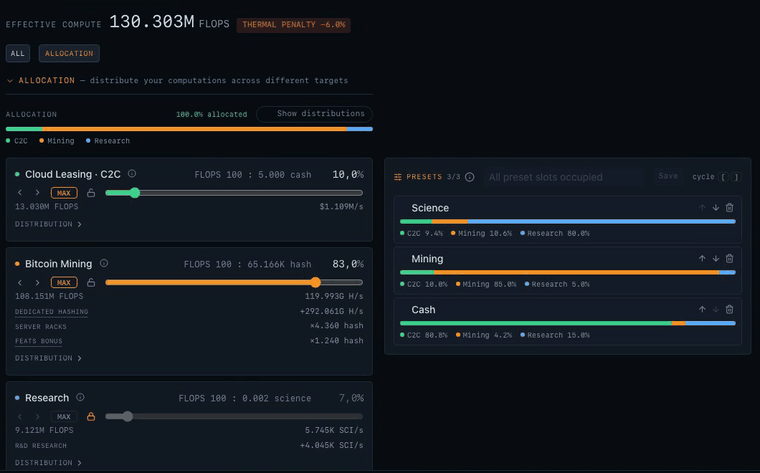This screenshot has width=760, height=473.
Task: Click the 'R&D RESEARCH' label
Action: coord(41,445)
